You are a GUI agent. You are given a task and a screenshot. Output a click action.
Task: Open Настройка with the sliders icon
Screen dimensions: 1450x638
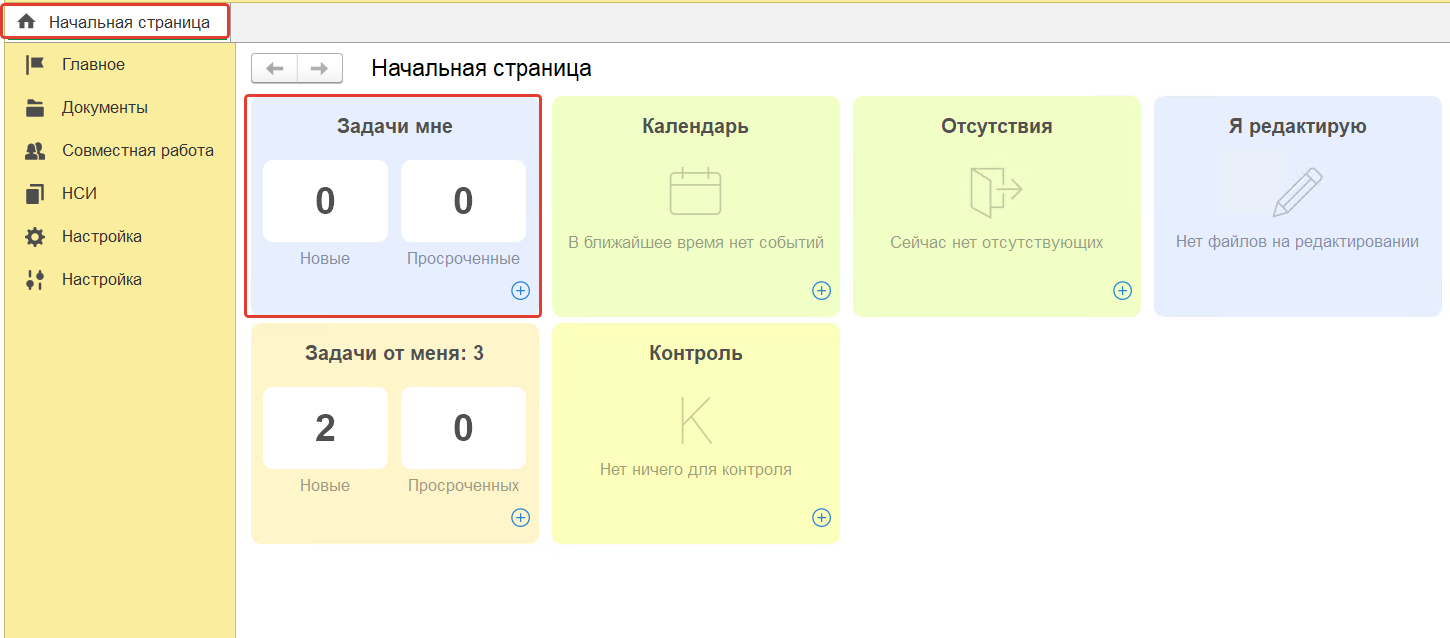pos(101,280)
